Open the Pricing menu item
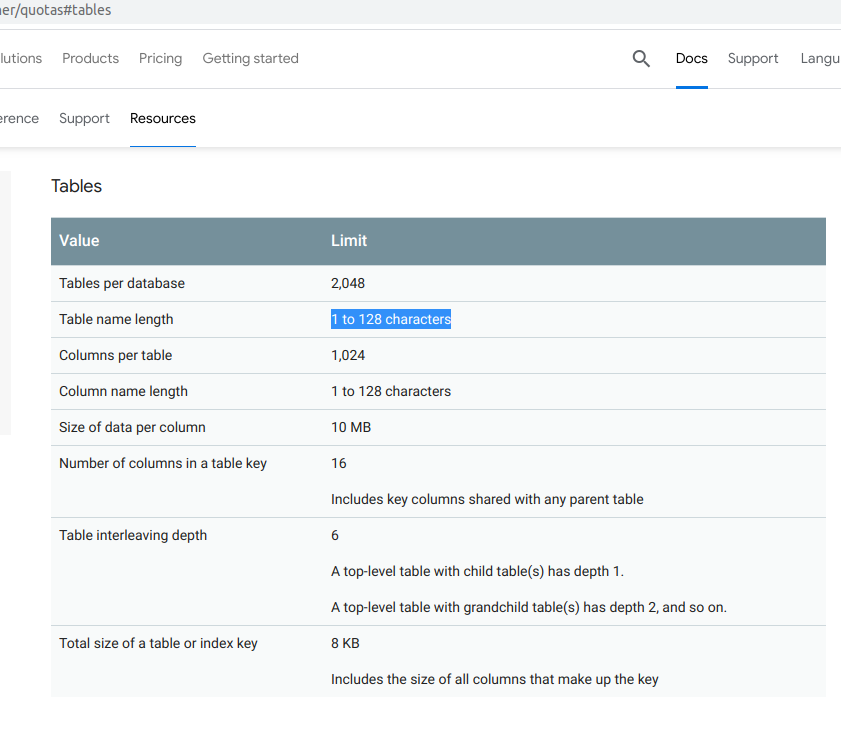The width and height of the screenshot is (841, 731). pos(160,58)
